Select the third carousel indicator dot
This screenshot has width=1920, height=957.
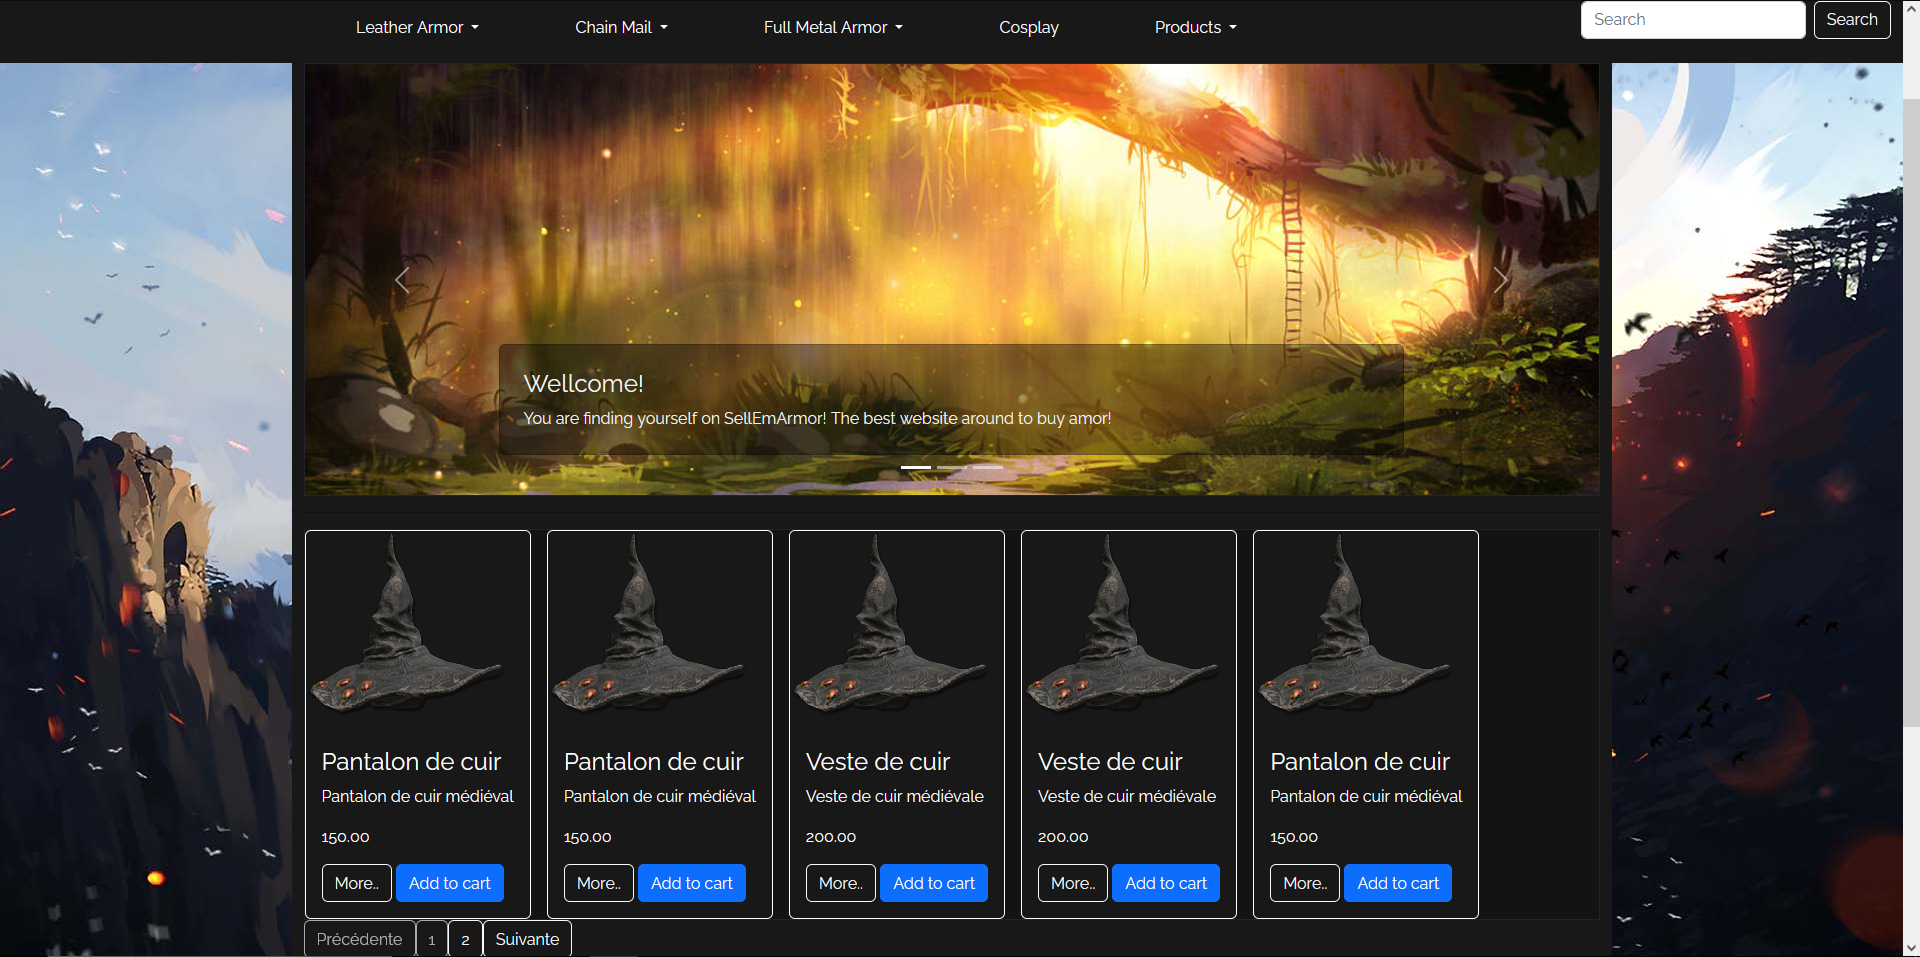988,467
